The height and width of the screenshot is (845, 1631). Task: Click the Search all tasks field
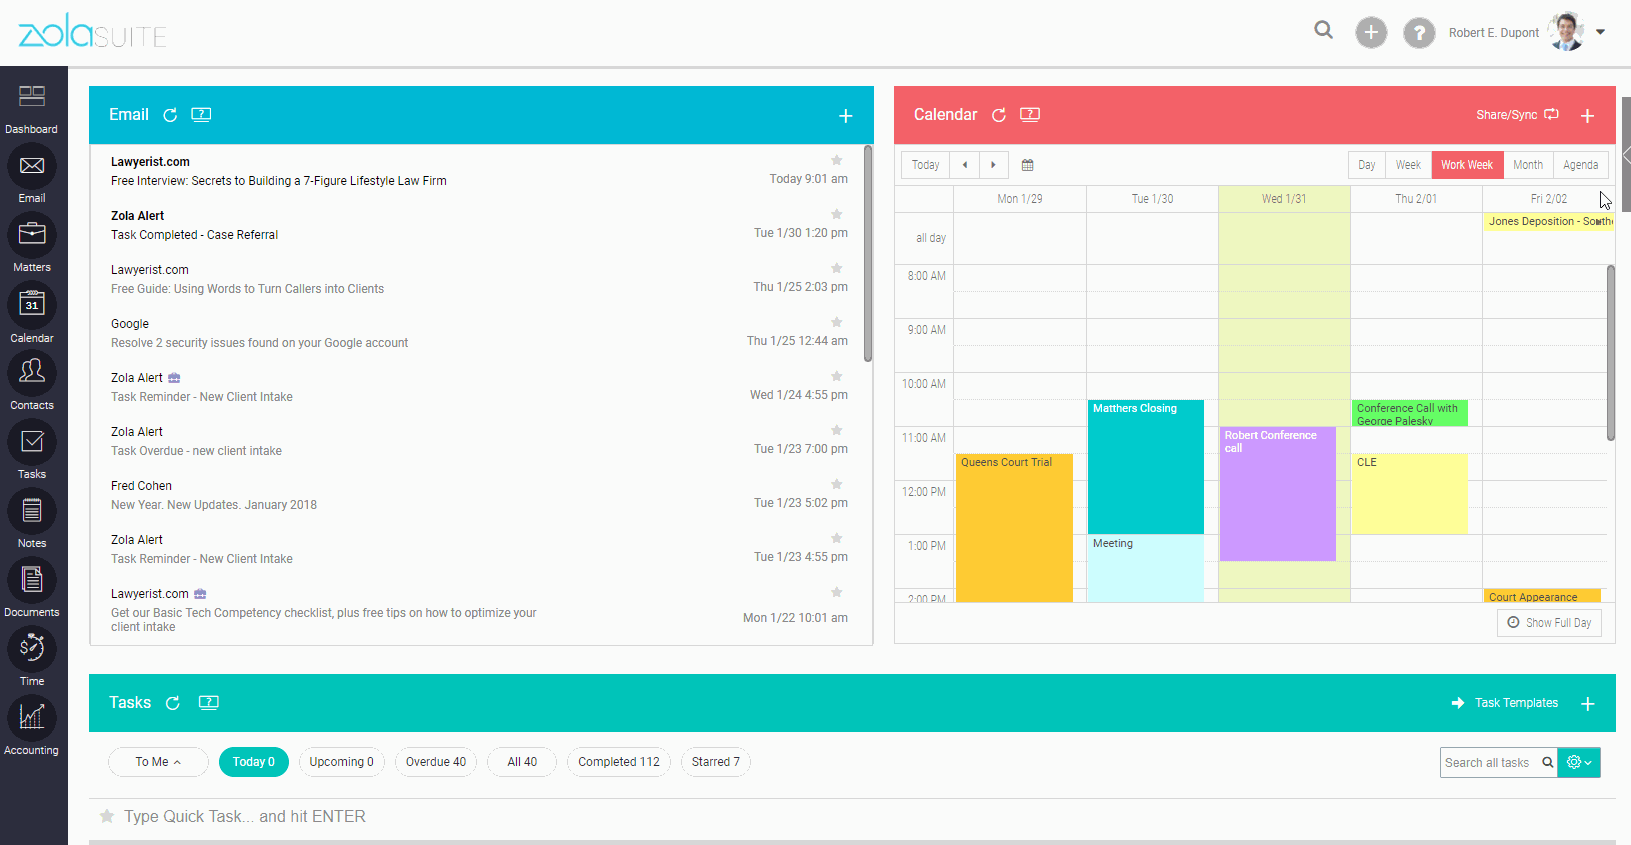tap(1491, 762)
